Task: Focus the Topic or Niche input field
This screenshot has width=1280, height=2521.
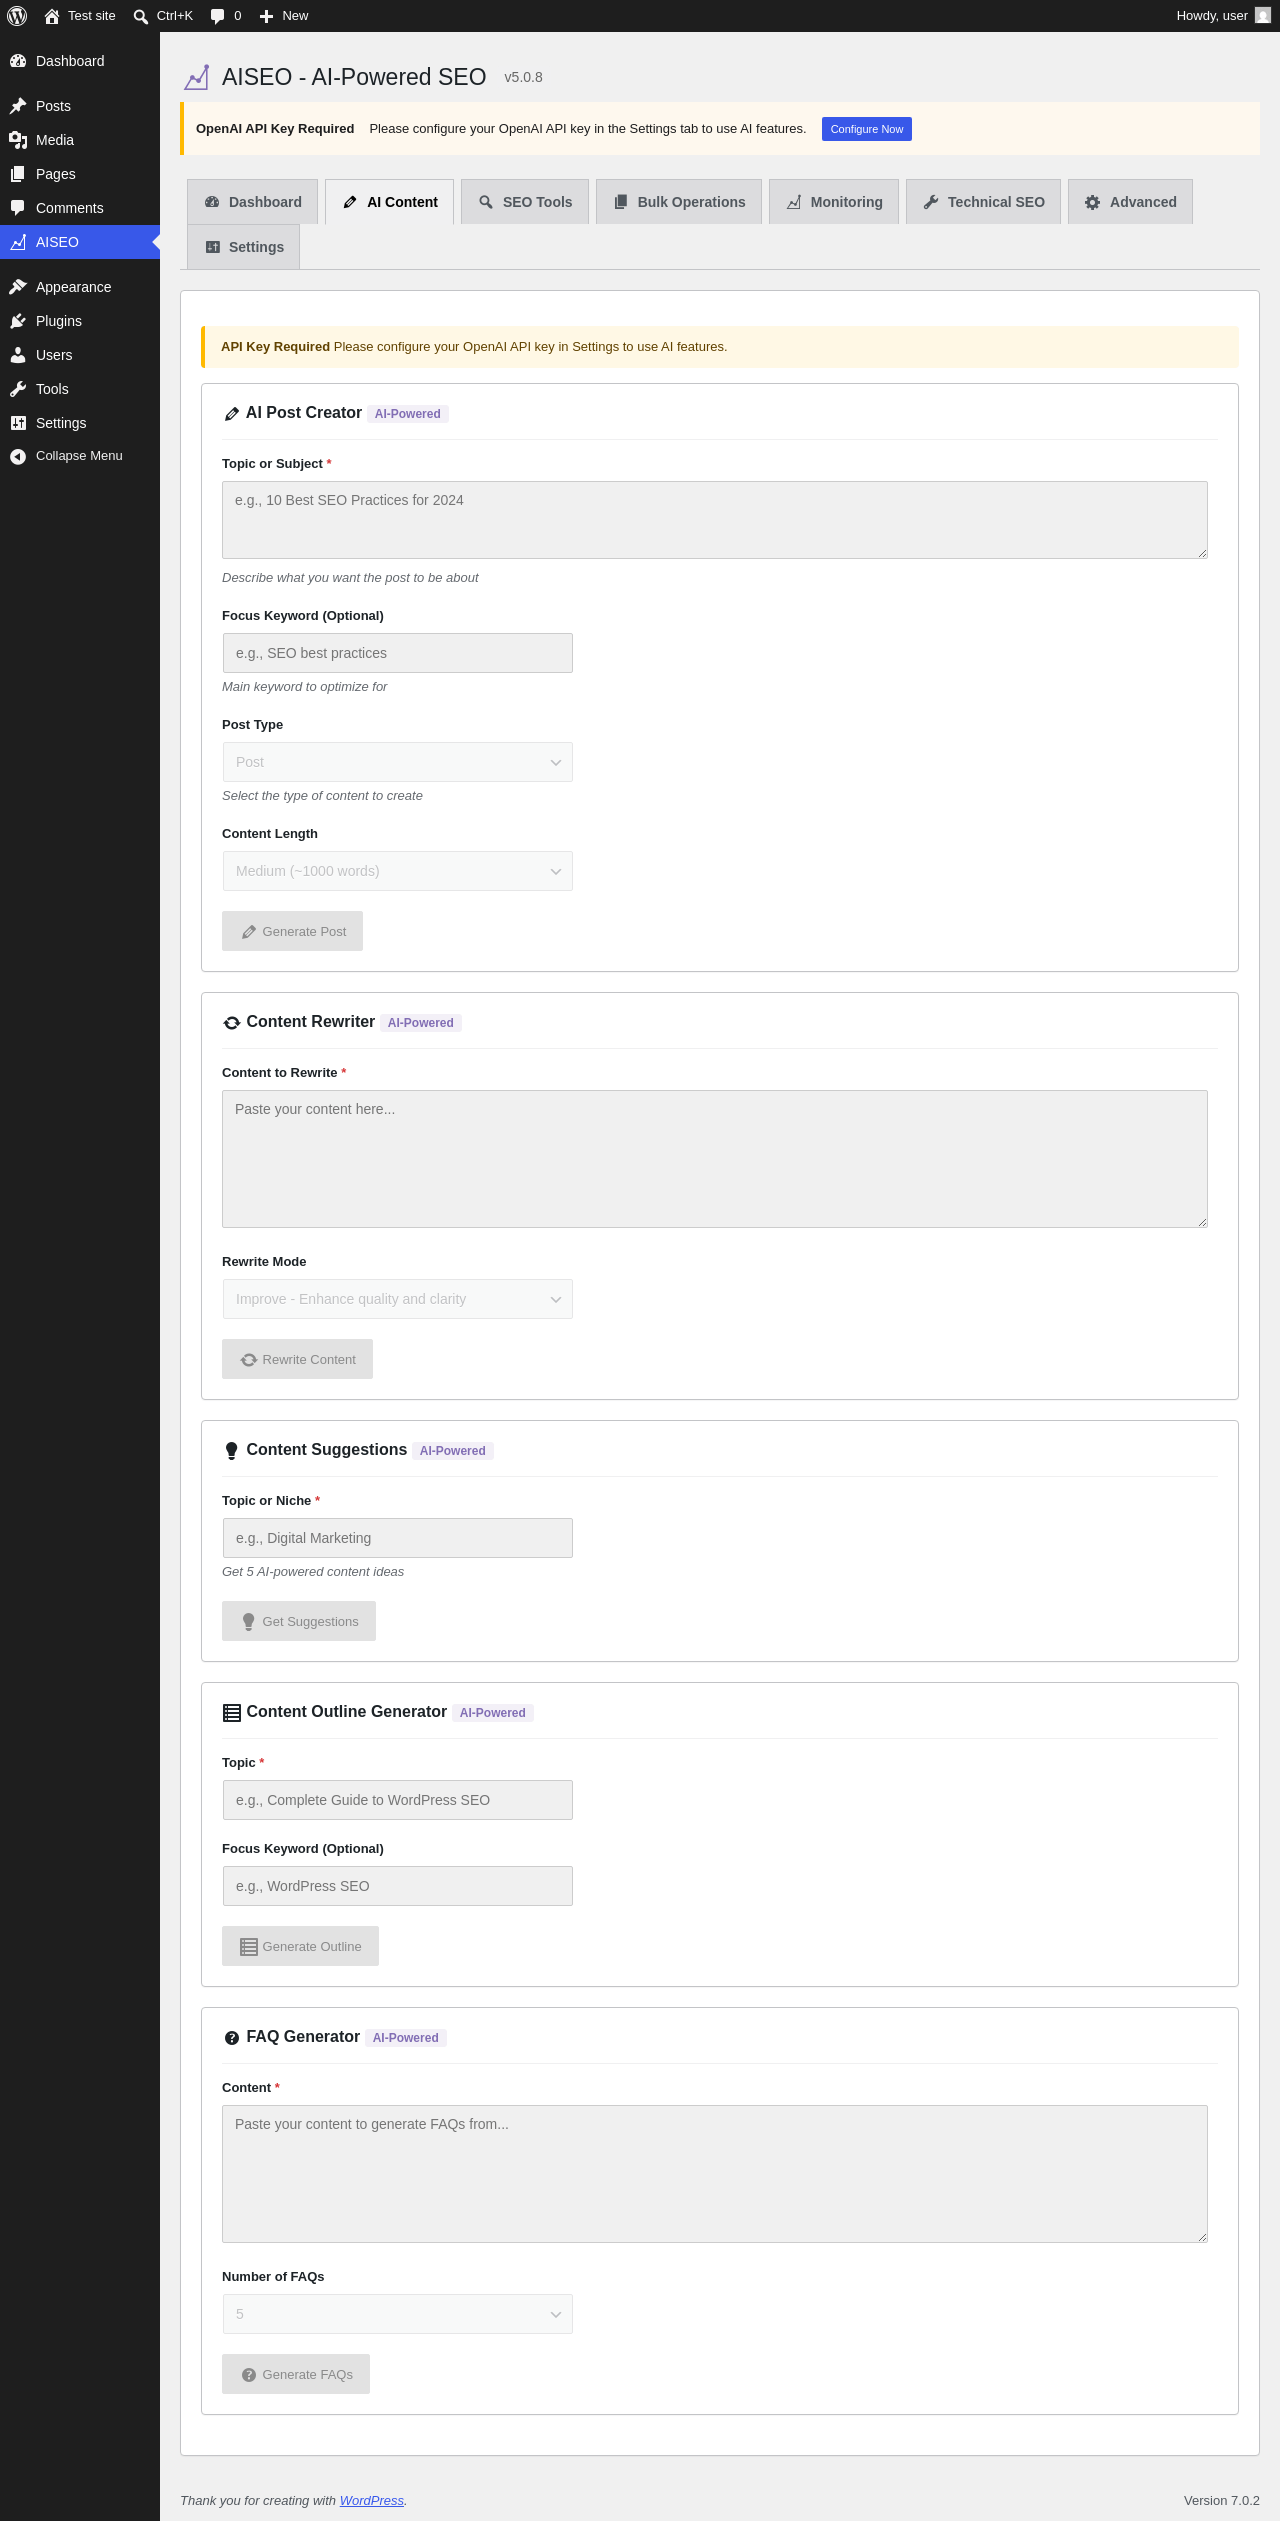Action: click(397, 1538)
